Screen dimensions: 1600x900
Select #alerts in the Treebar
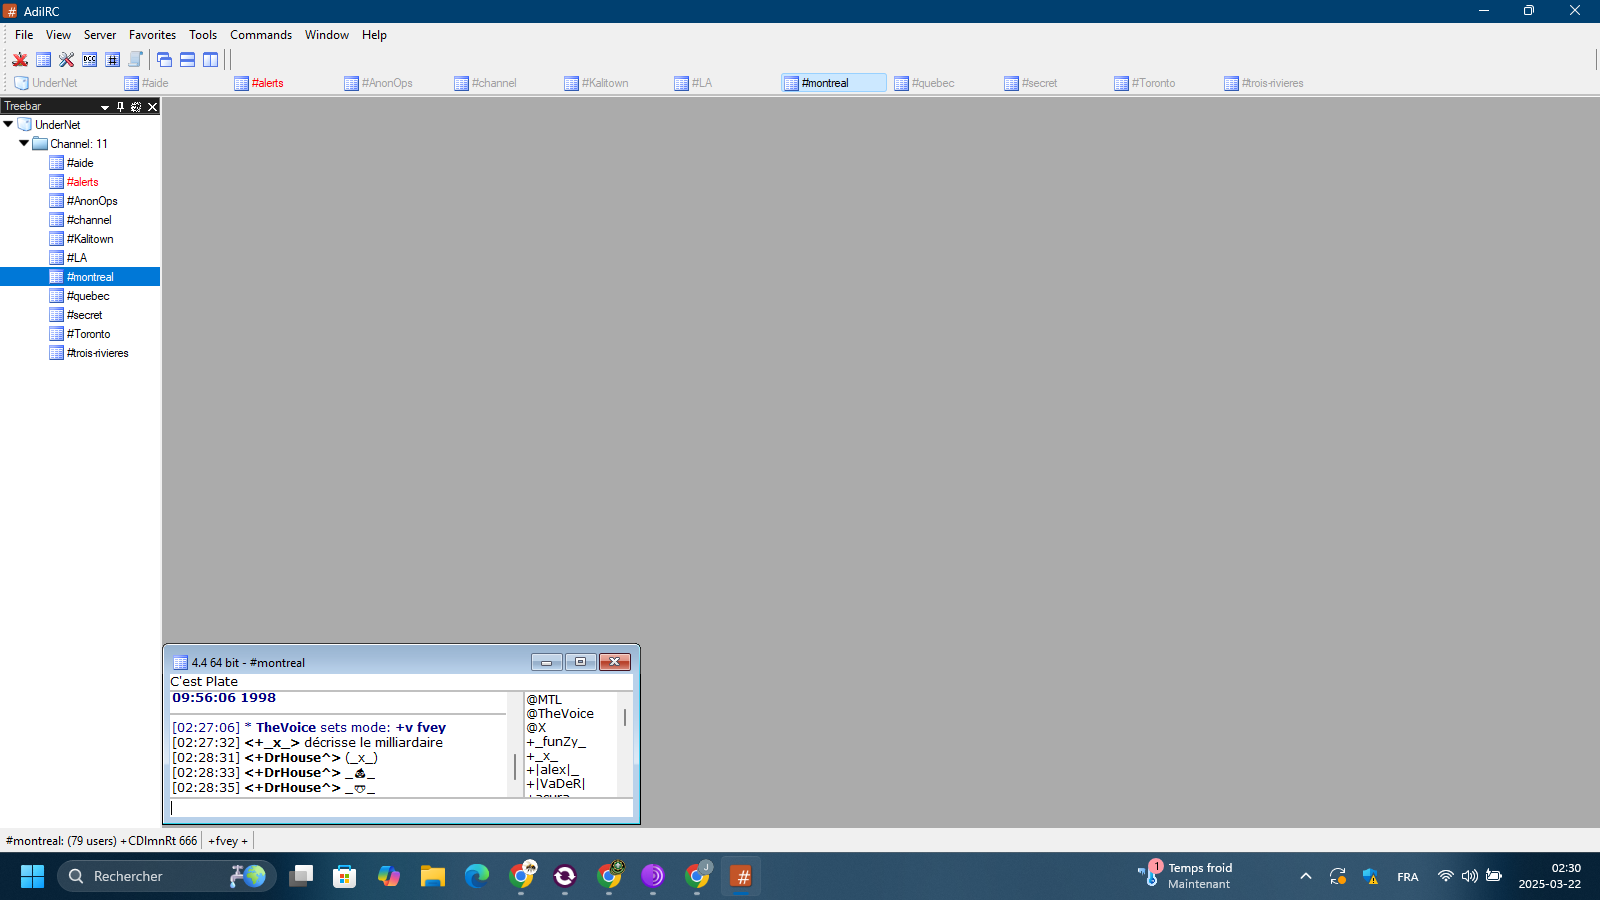(82, 182)
